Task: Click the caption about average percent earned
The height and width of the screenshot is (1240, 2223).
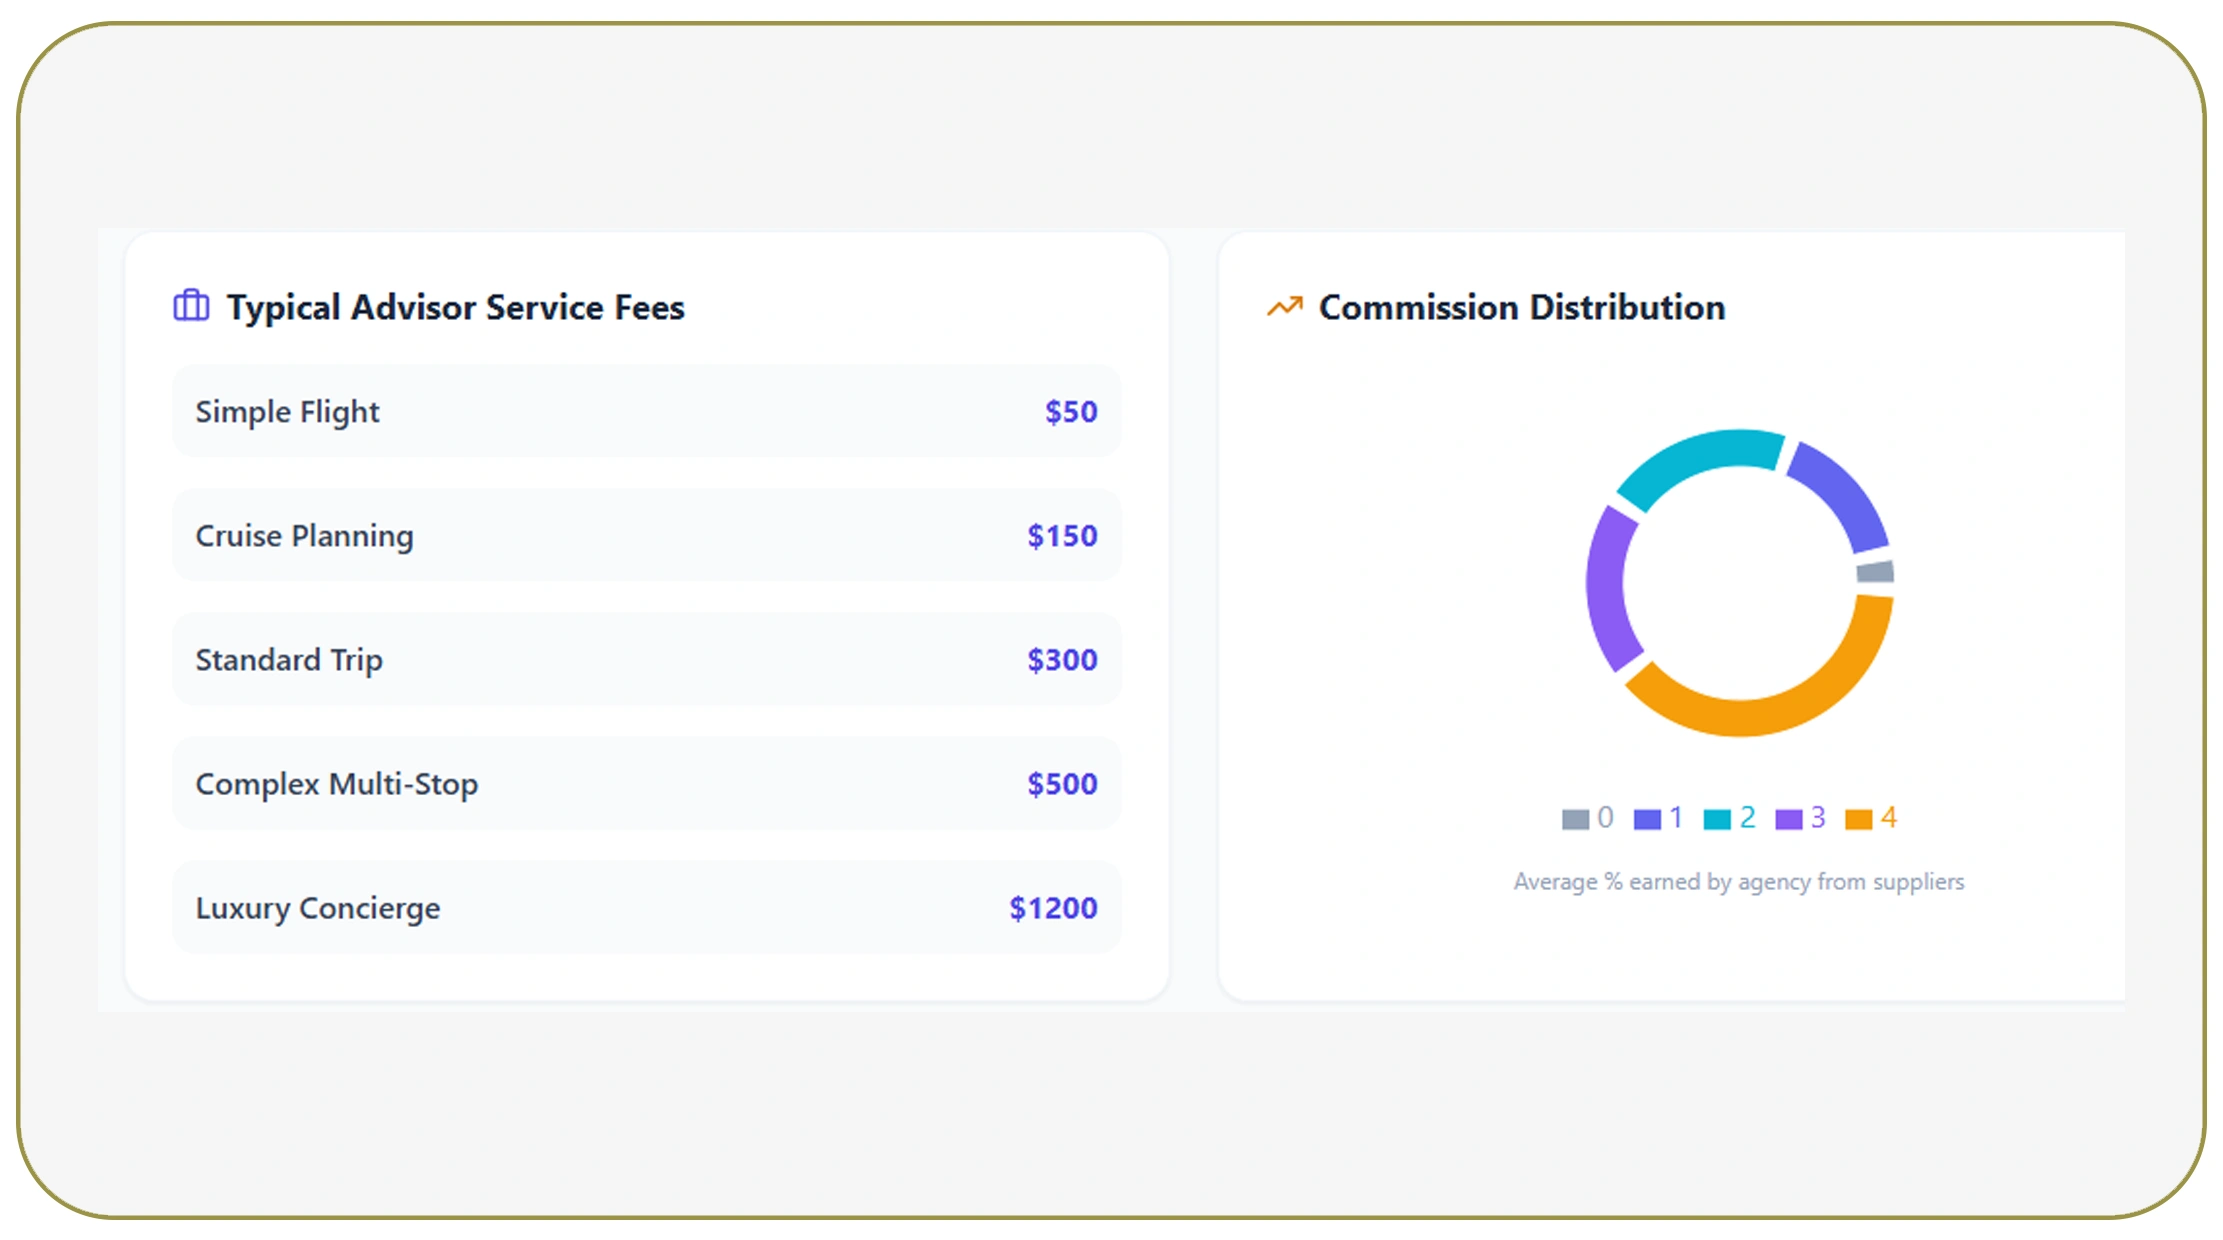Action: pyautogui.click(x=1740, y=881)
